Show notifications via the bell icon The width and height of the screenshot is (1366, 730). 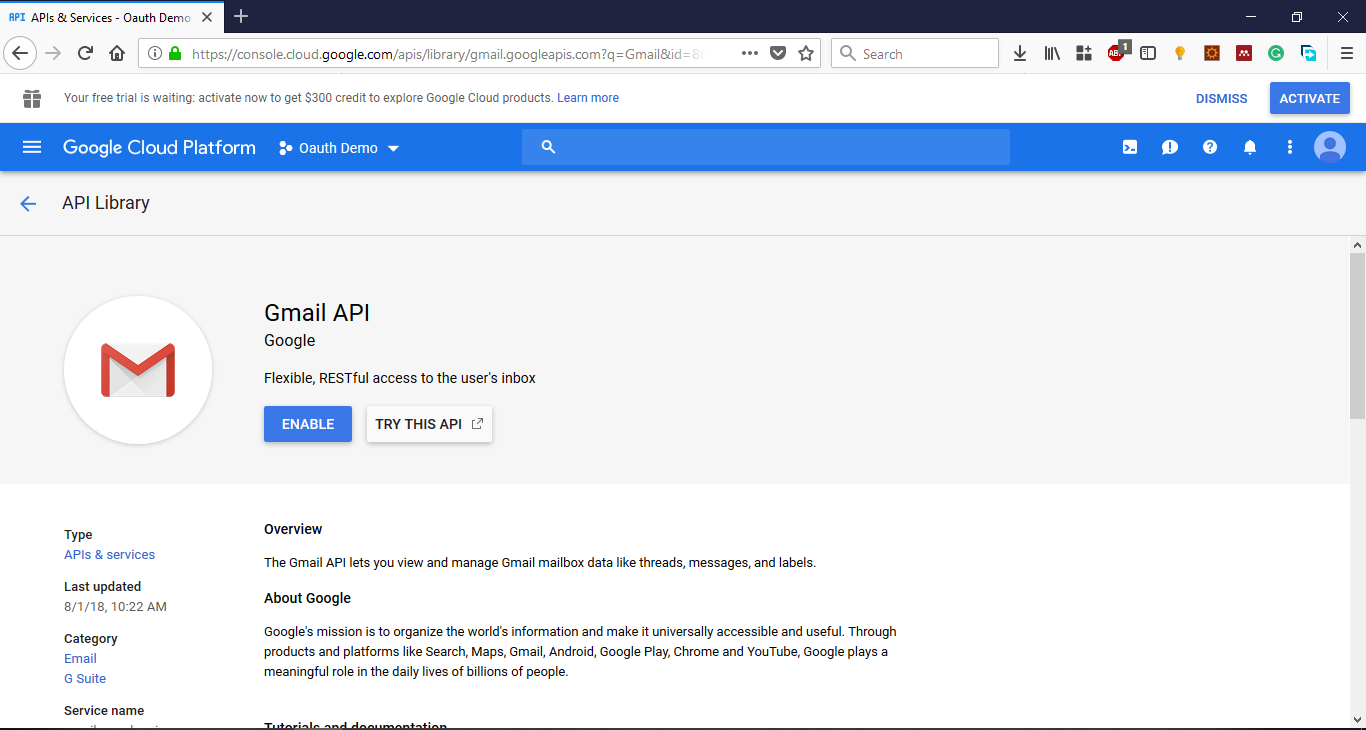point(1250,147)
